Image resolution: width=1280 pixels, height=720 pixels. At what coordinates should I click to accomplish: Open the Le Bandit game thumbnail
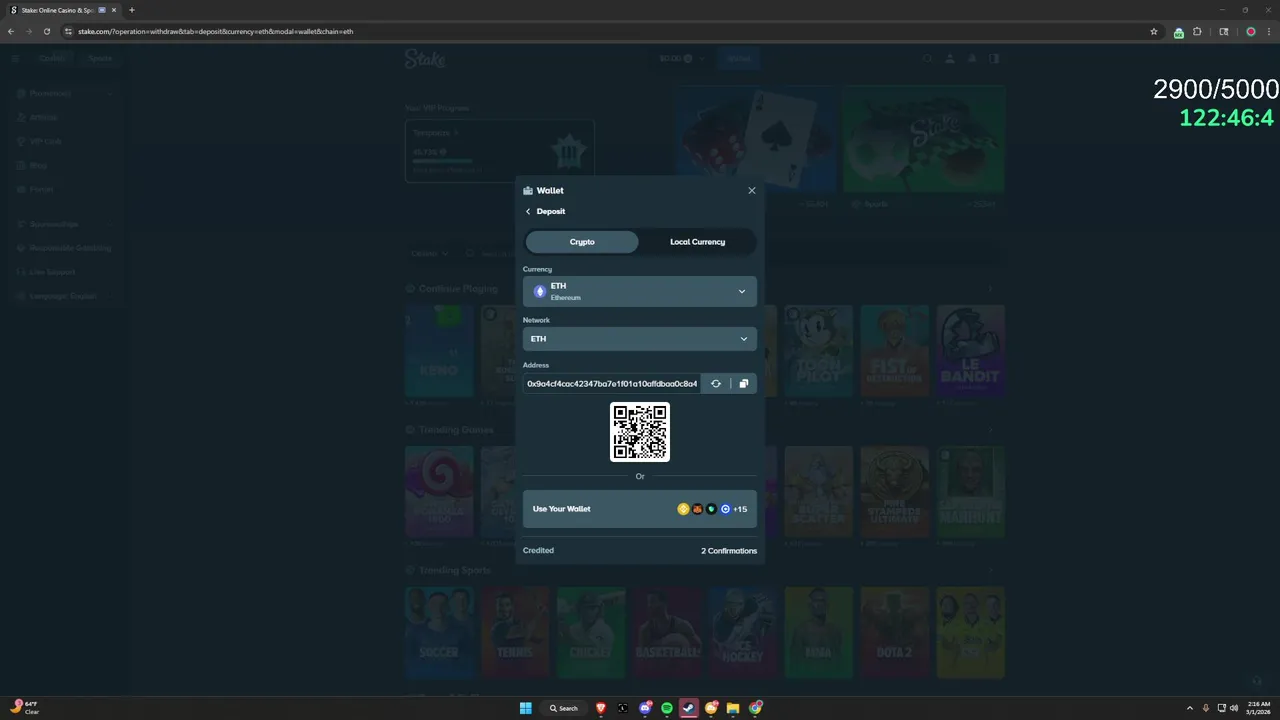pos(970,351)
